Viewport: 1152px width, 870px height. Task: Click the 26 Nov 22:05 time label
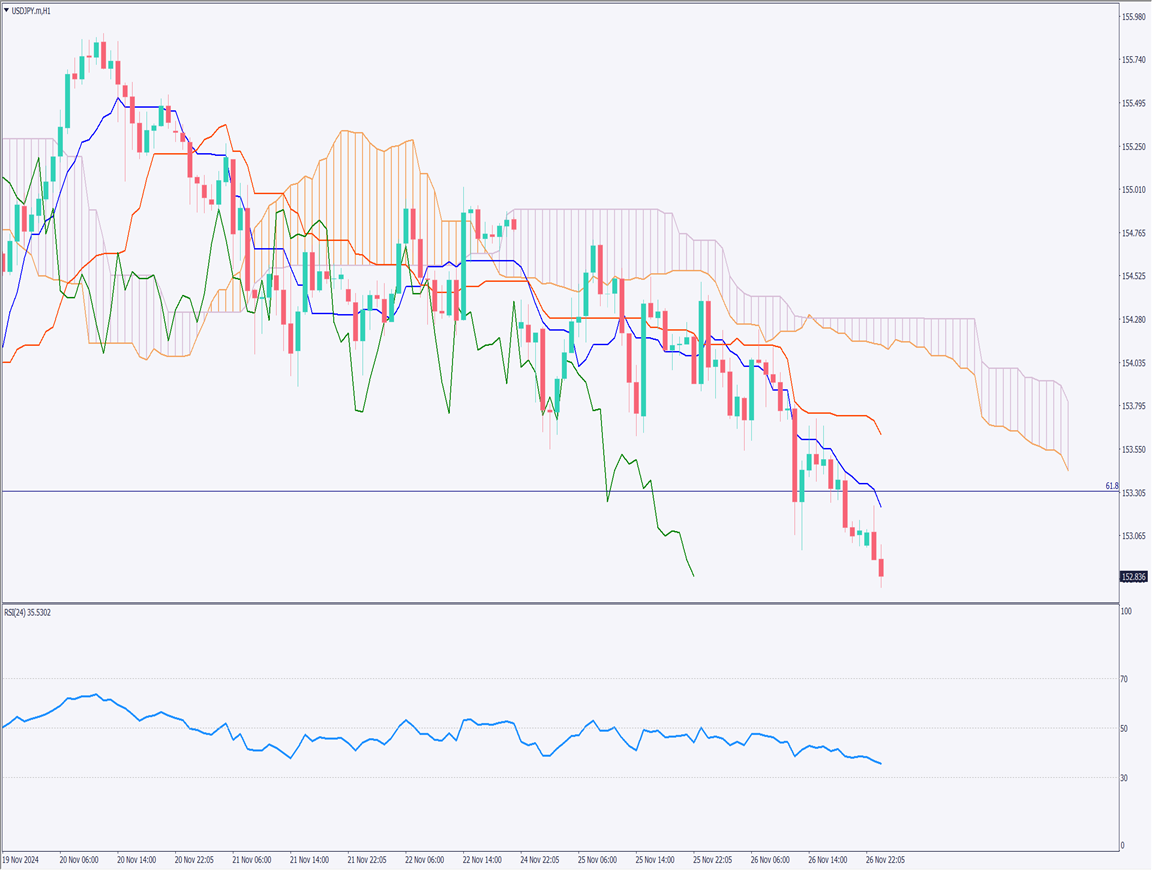(x=886, y=859)
